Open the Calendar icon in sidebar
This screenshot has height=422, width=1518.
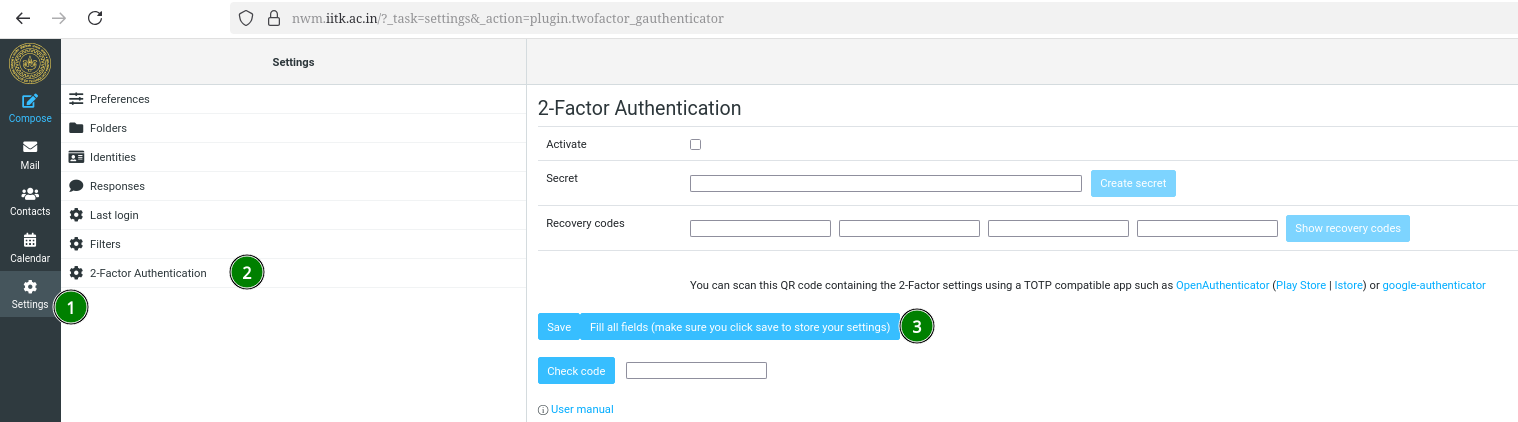tap(30, 240)
